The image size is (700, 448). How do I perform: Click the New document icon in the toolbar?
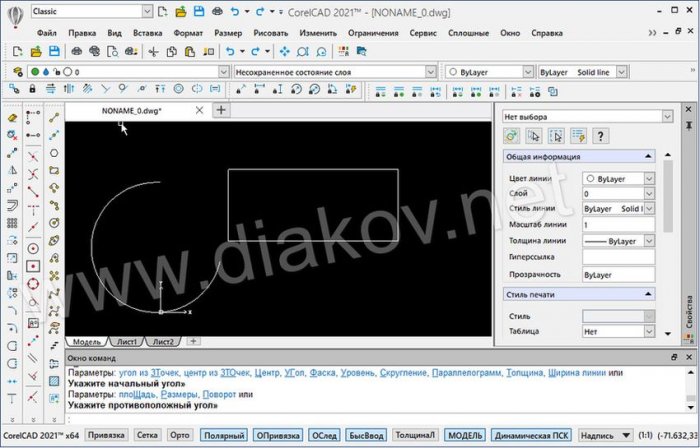[18, 50]
